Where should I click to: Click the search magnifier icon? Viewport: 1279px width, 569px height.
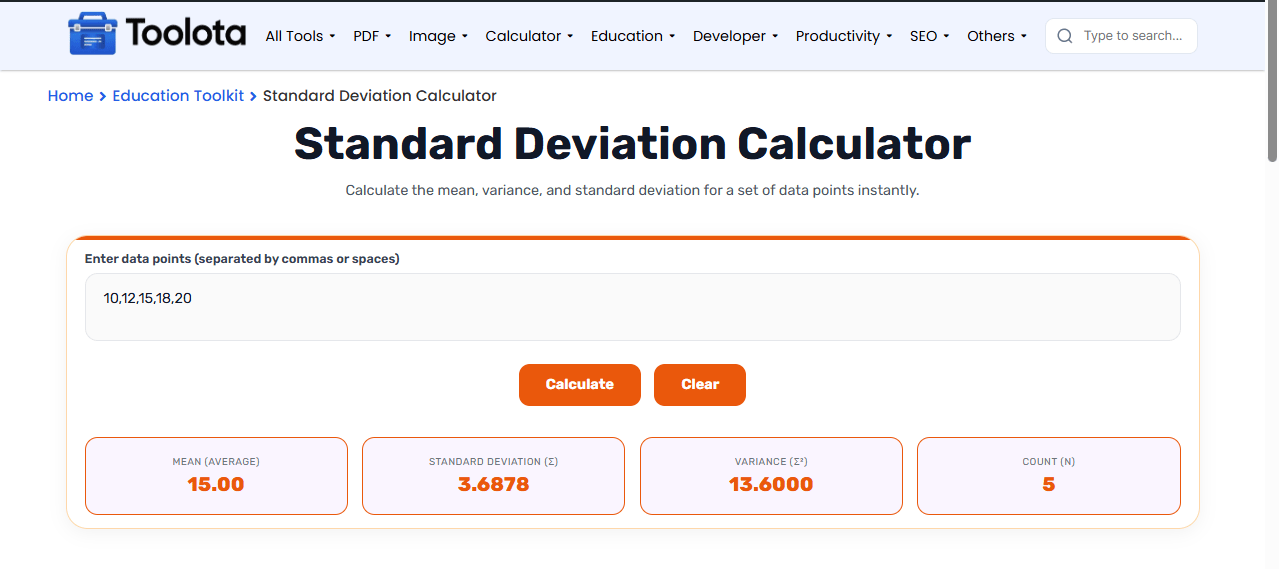1065,36
